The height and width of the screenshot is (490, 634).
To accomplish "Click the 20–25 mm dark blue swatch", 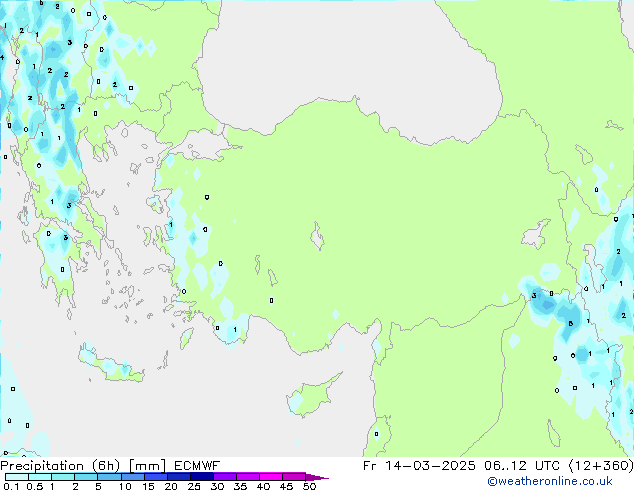I will pyautogui.click(x=178, y=477).
